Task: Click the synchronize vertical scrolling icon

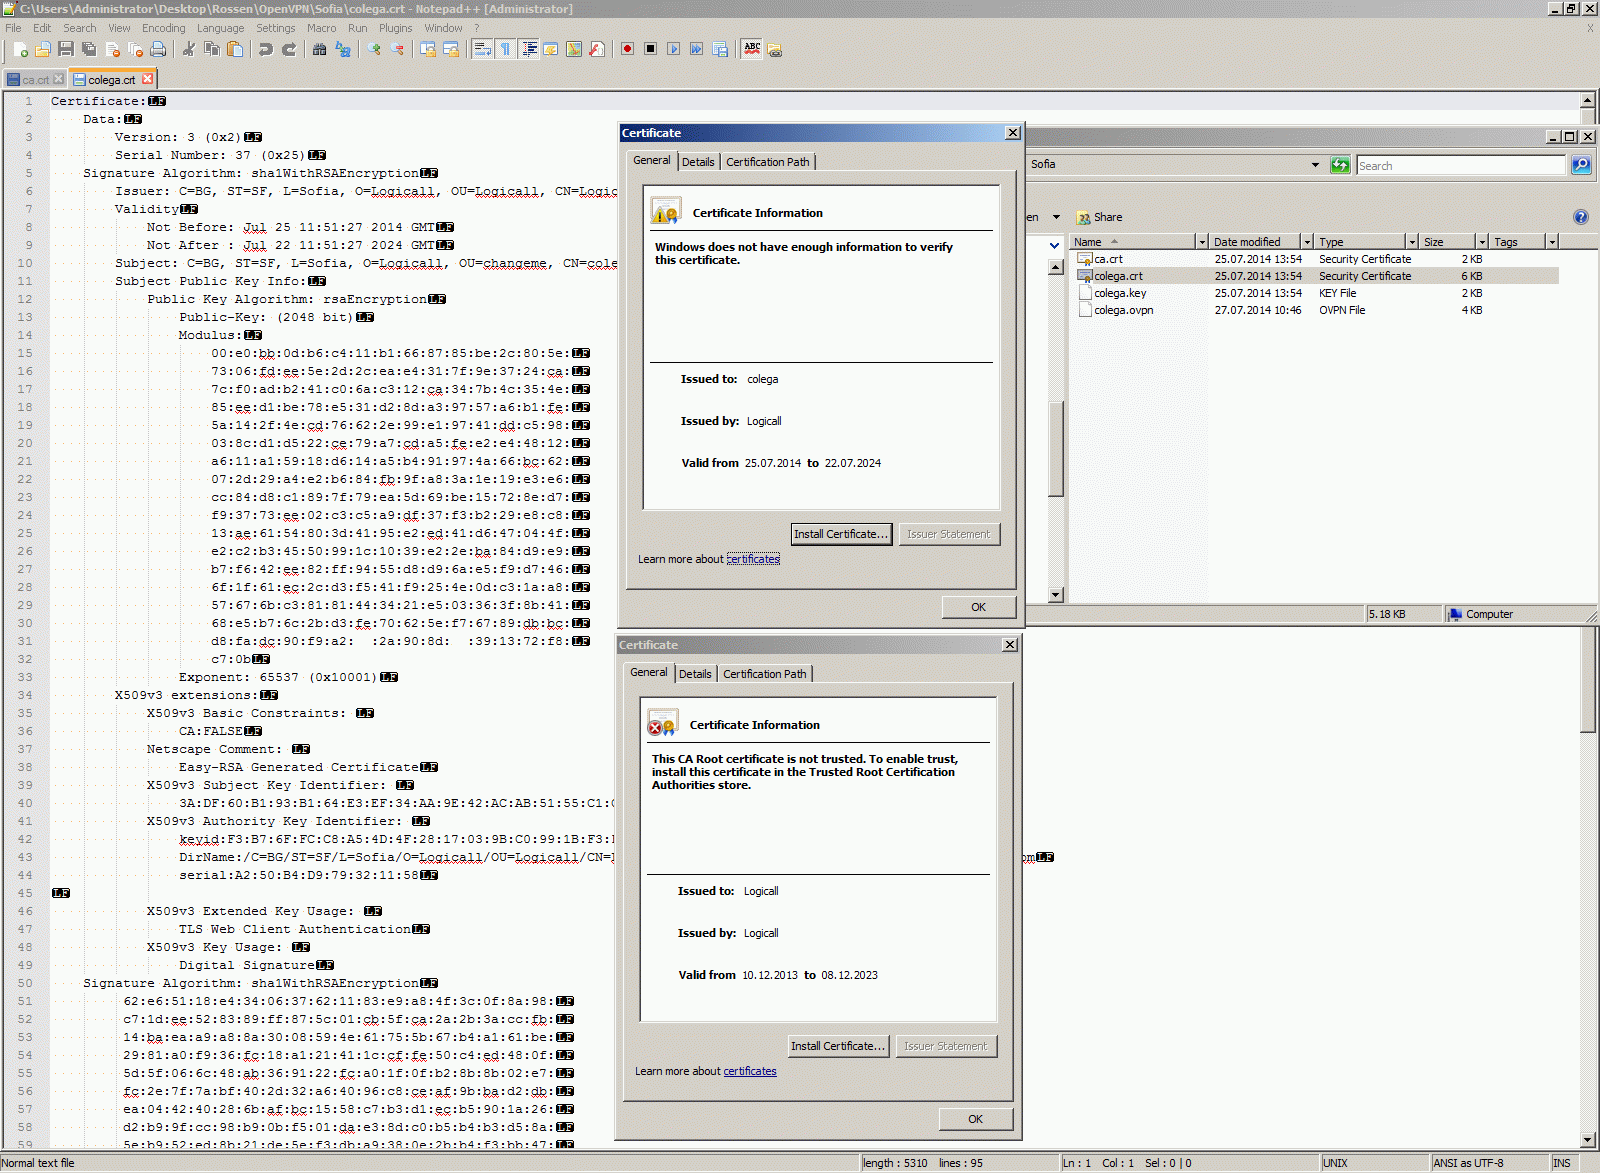Action: (428, 49)
